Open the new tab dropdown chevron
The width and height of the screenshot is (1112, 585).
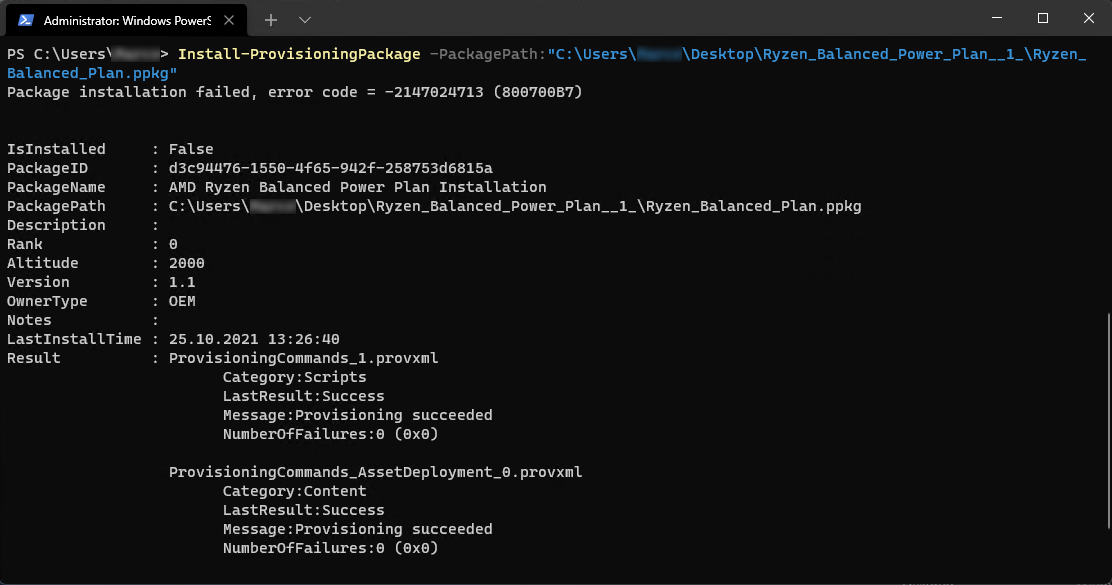point(304,19)
